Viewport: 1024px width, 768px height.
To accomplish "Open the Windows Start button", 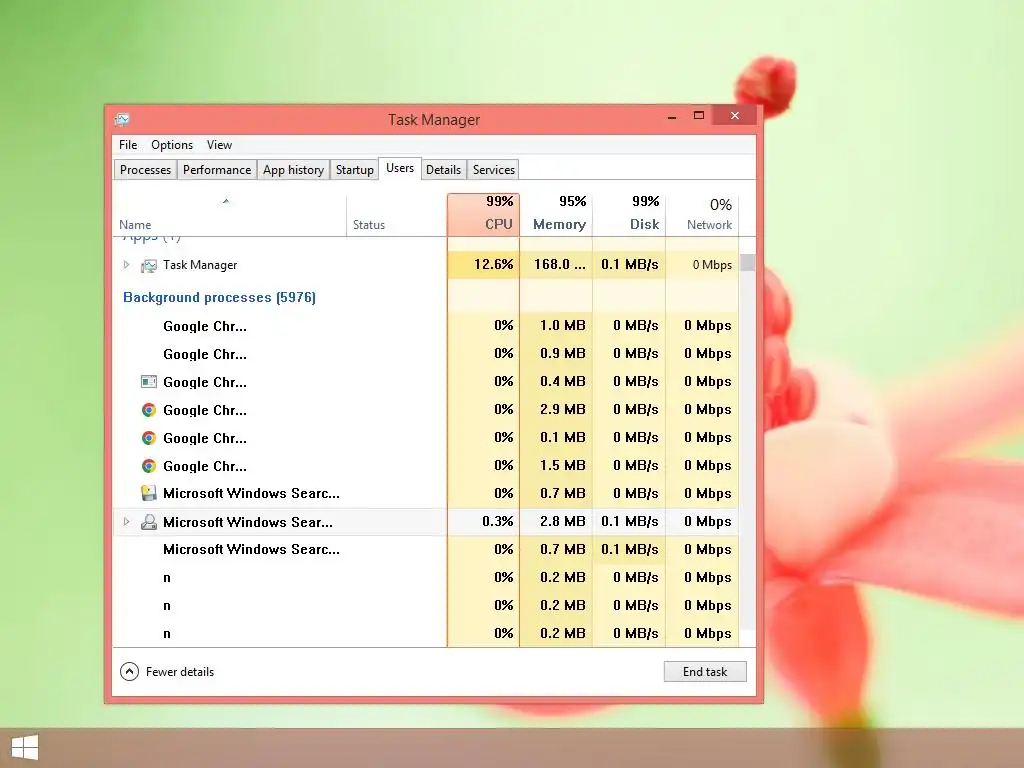I will pyautogui.click(x=25, y=747).
